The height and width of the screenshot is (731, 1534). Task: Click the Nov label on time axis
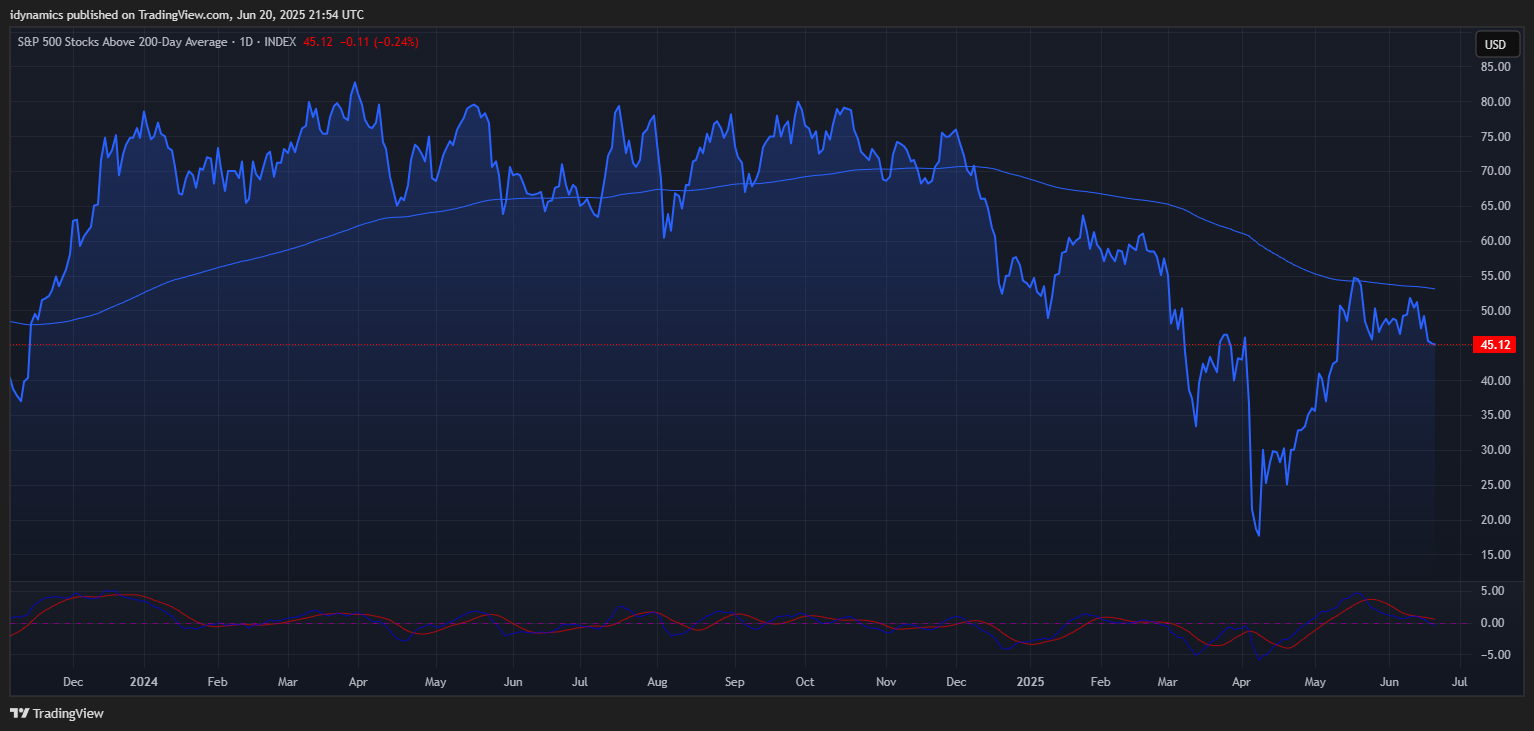coord(885,682)
